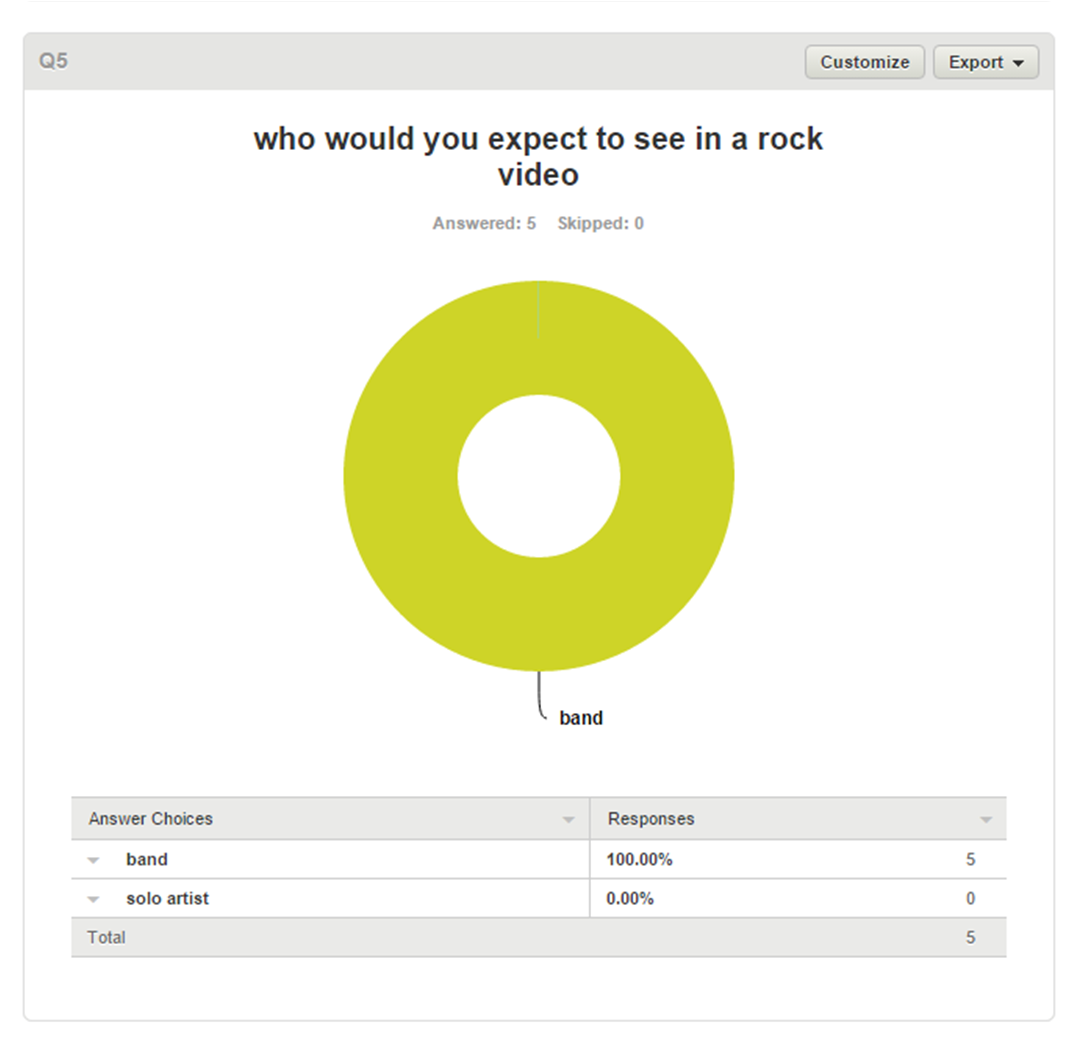Image resolution: width=1078 pixels, height=1046 pixels.
Task: Select the band answer choice row
Action: point(538,859)
